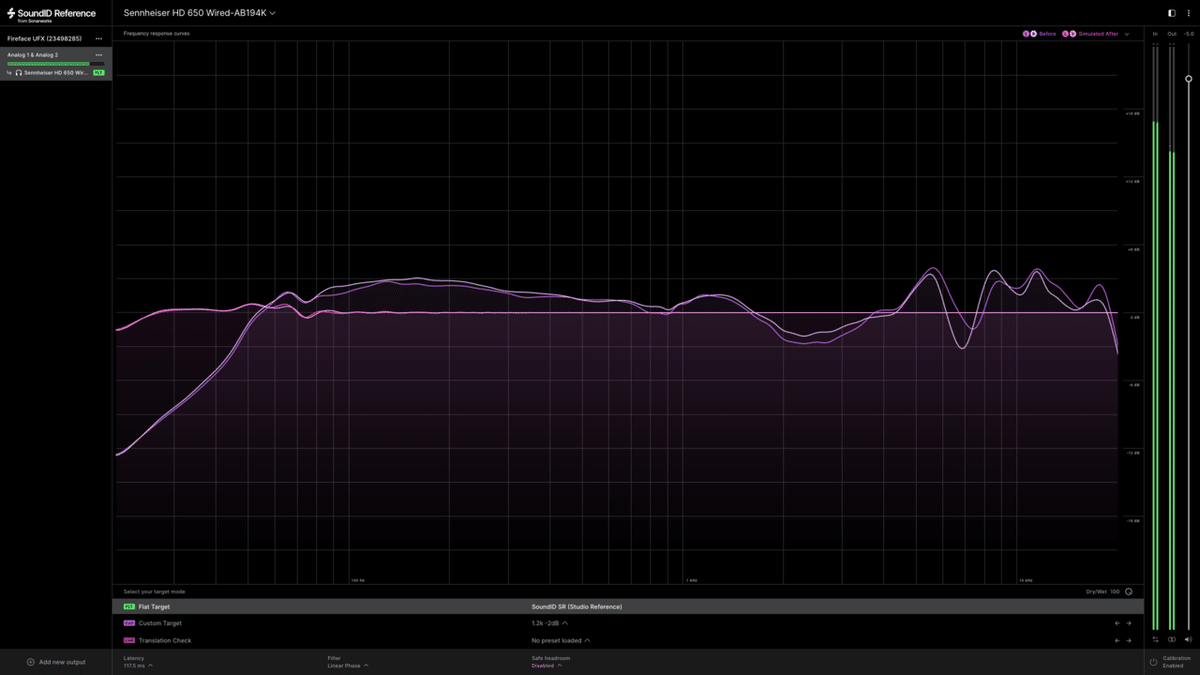Toggle the Simulated After right channel curve
Screen dimensions: 1200x675
pos(1073,34)
